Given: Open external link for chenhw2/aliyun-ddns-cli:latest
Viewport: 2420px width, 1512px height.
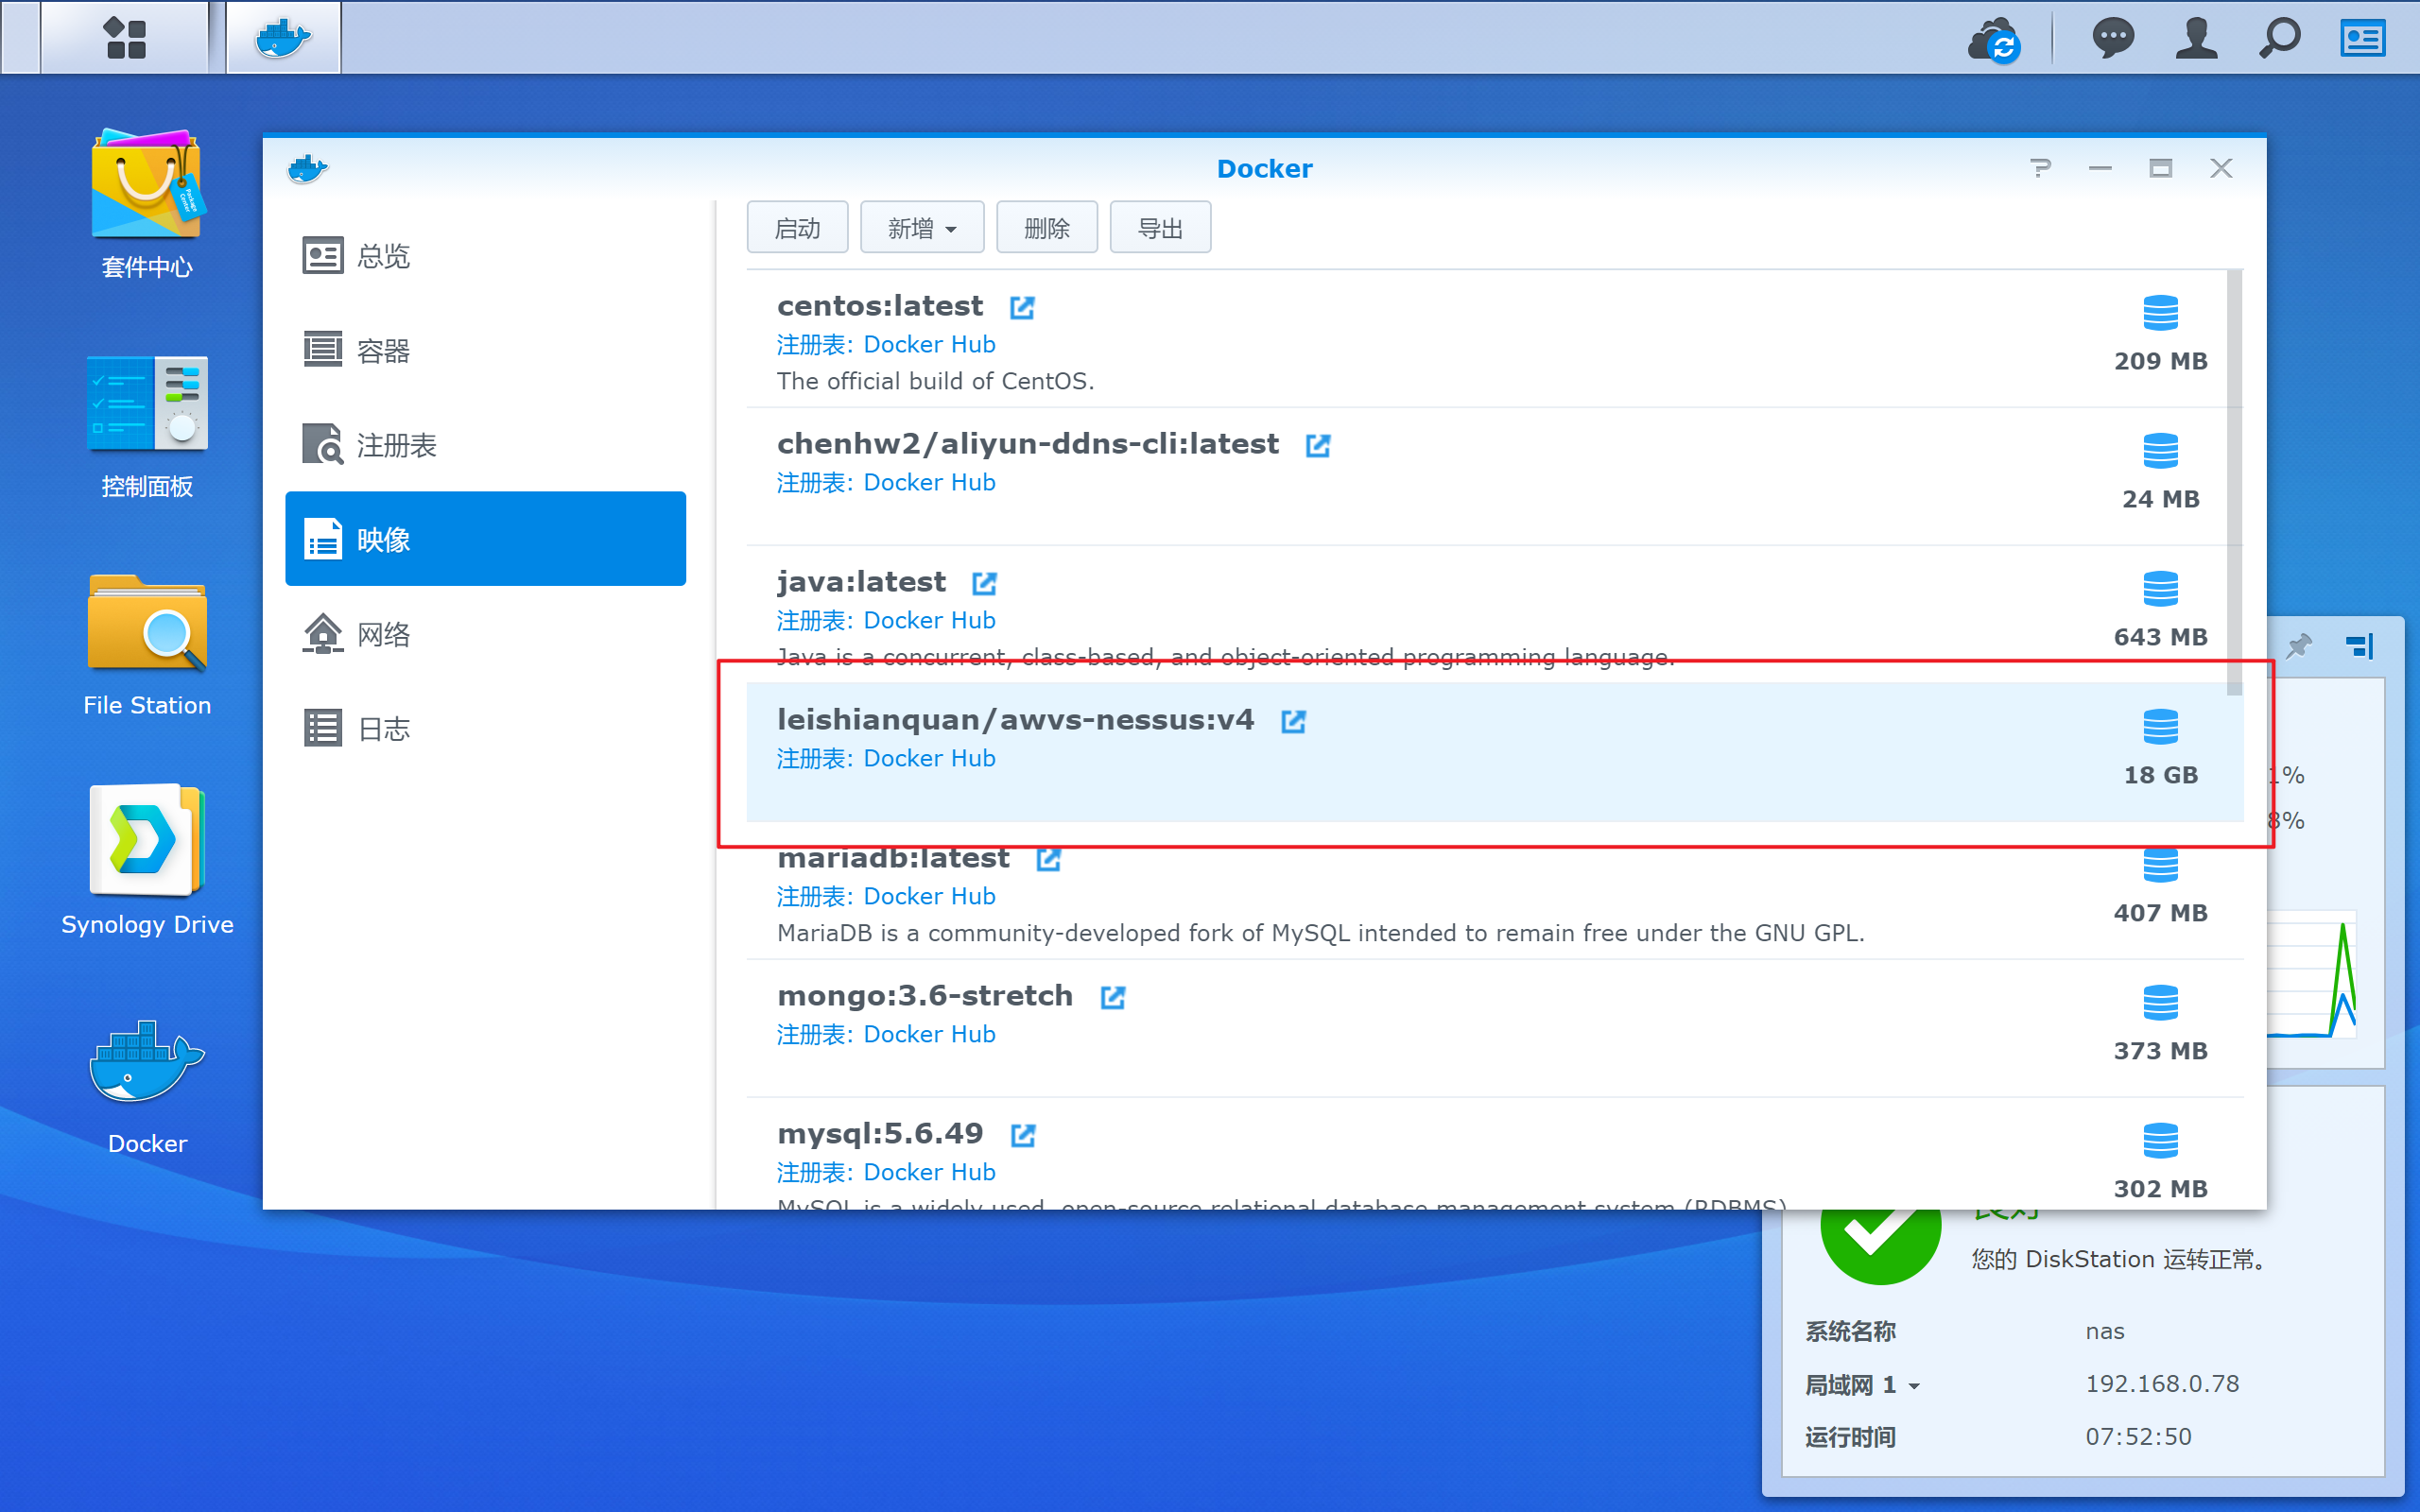Looking at the screenshot, I should 1318,445.
